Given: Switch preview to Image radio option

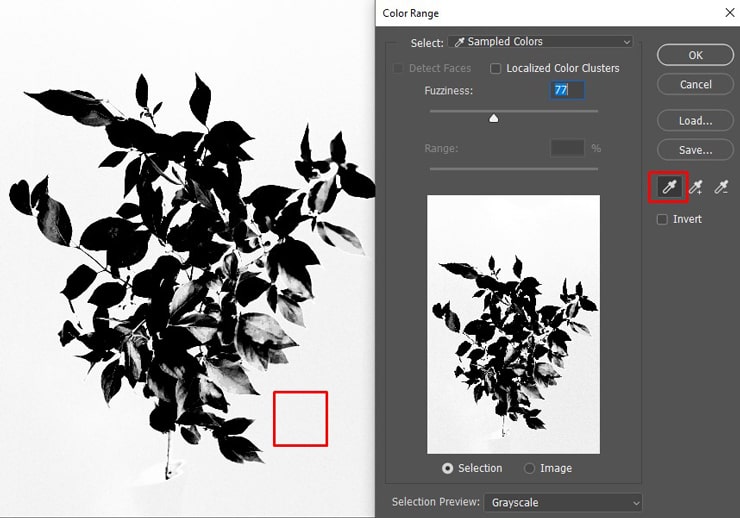Looking at the screenshot, I should (x=528, y=468).
